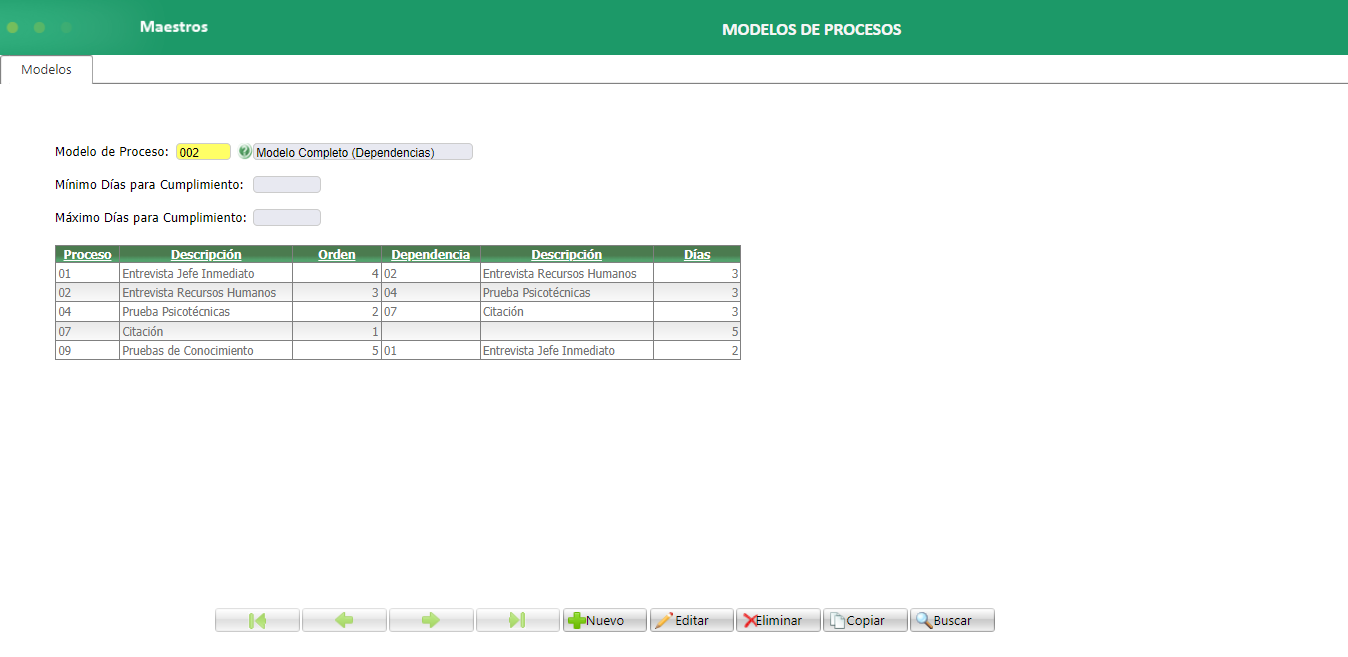Select the Modelos tab
The image size is (1348, 657).
coord(46,70)
